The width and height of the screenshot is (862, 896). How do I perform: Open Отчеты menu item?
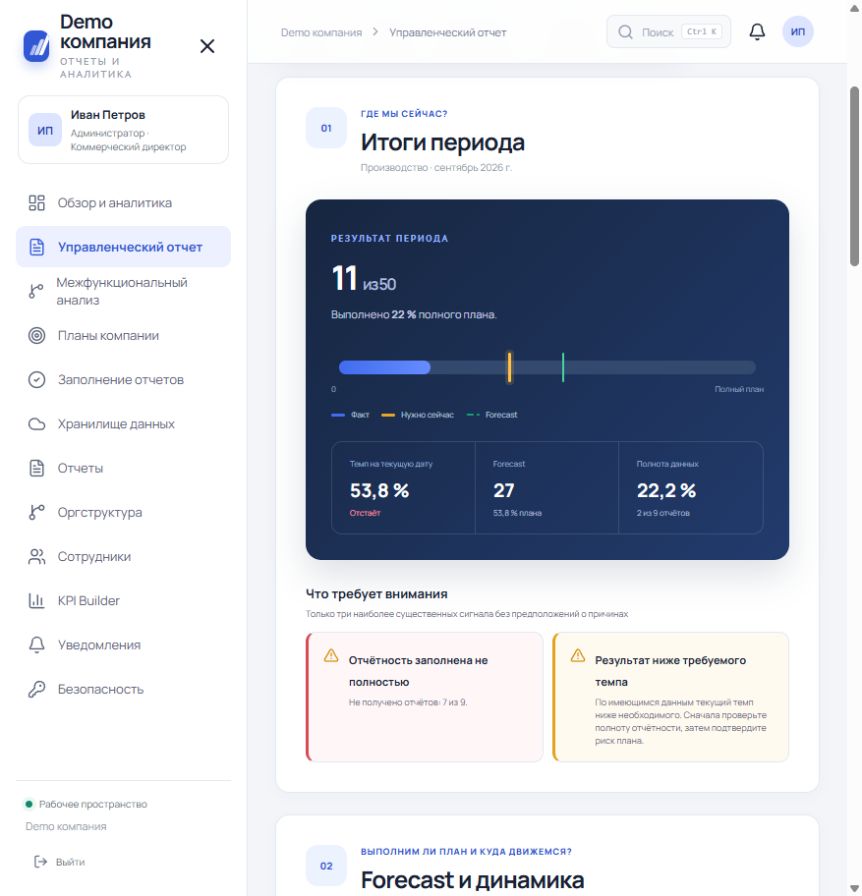(x=123, y=468)
